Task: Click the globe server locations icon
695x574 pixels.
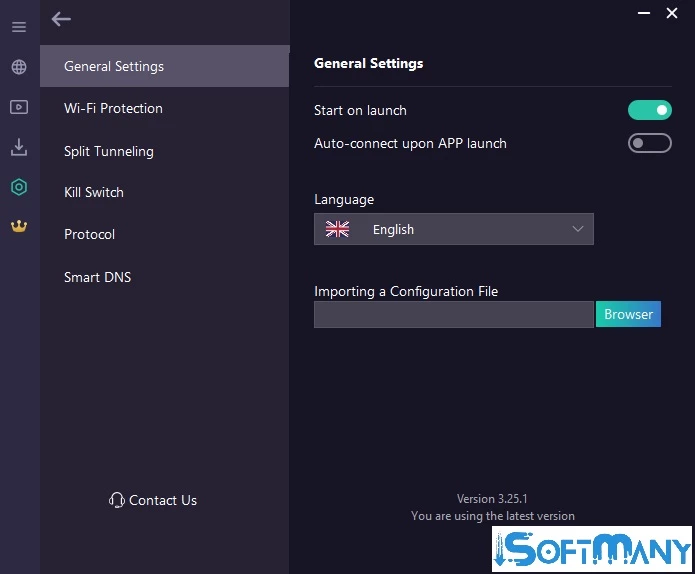Action: [x=19, y=68]
